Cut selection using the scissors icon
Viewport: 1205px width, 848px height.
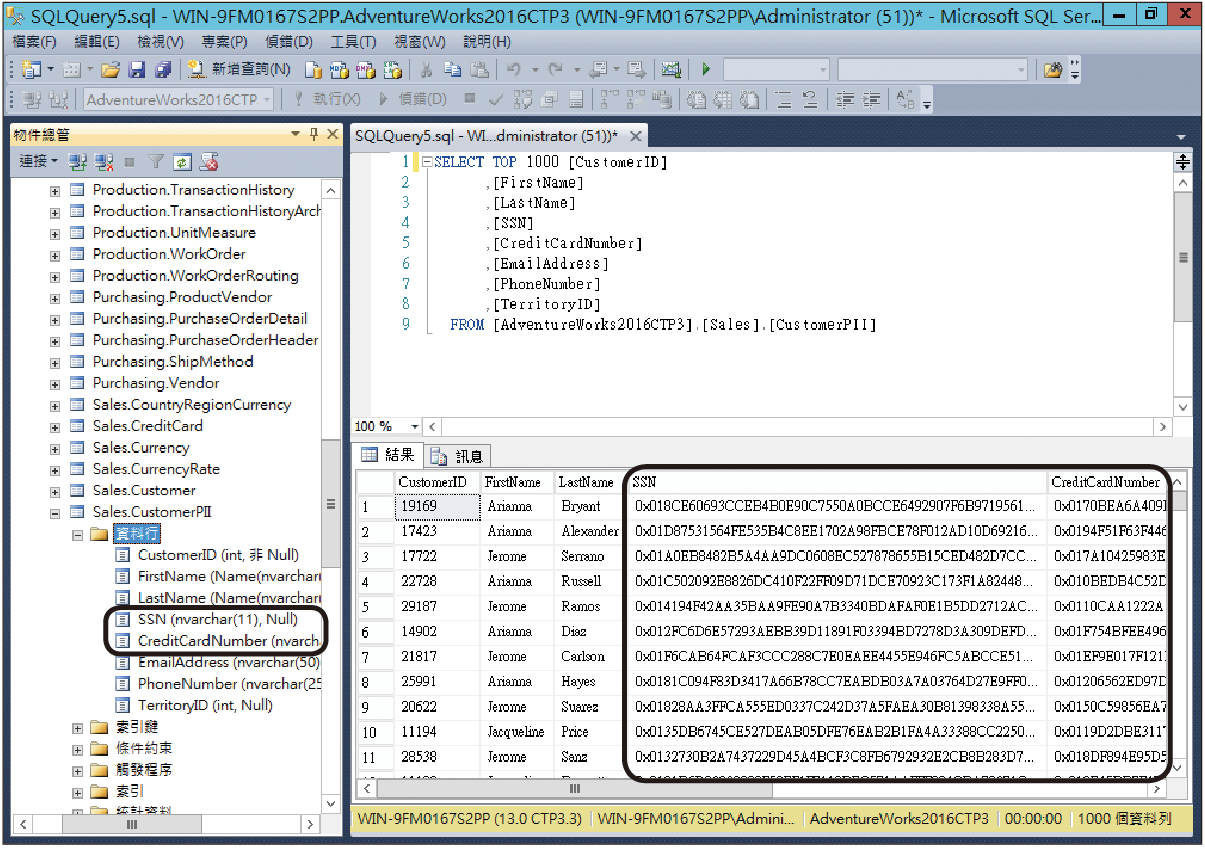click(426, 70)
